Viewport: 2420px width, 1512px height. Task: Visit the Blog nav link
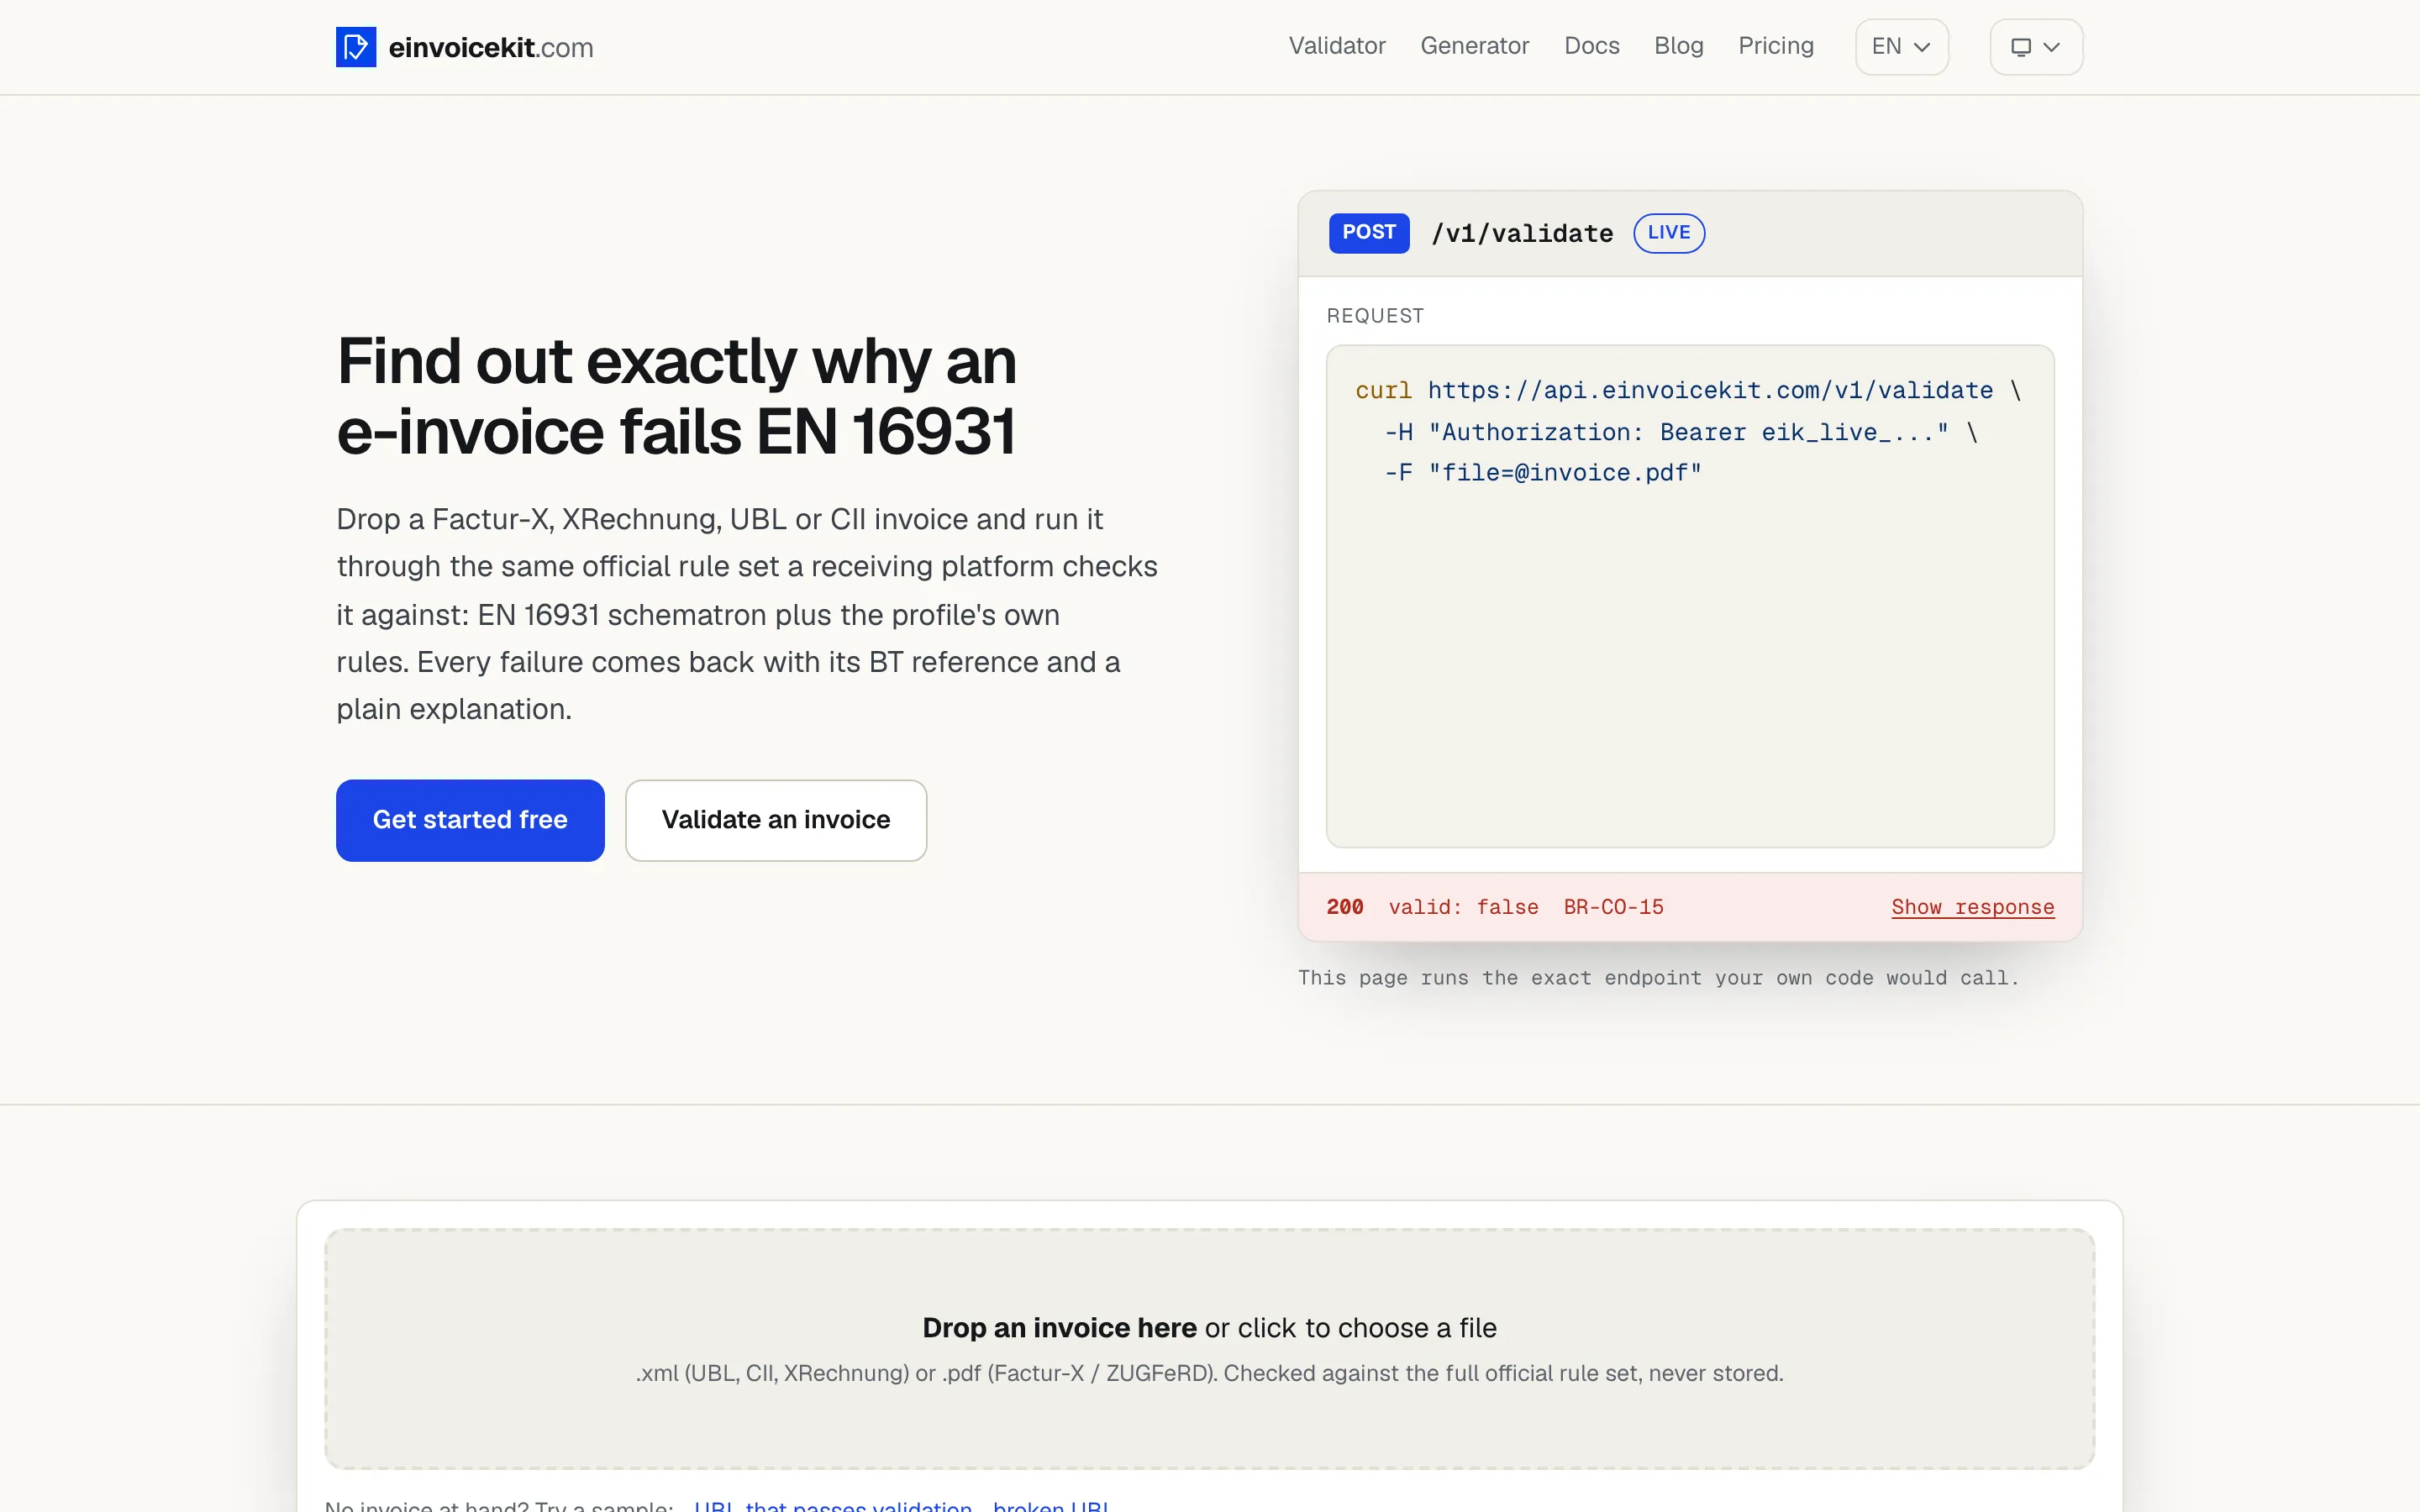pos(1678,46)
